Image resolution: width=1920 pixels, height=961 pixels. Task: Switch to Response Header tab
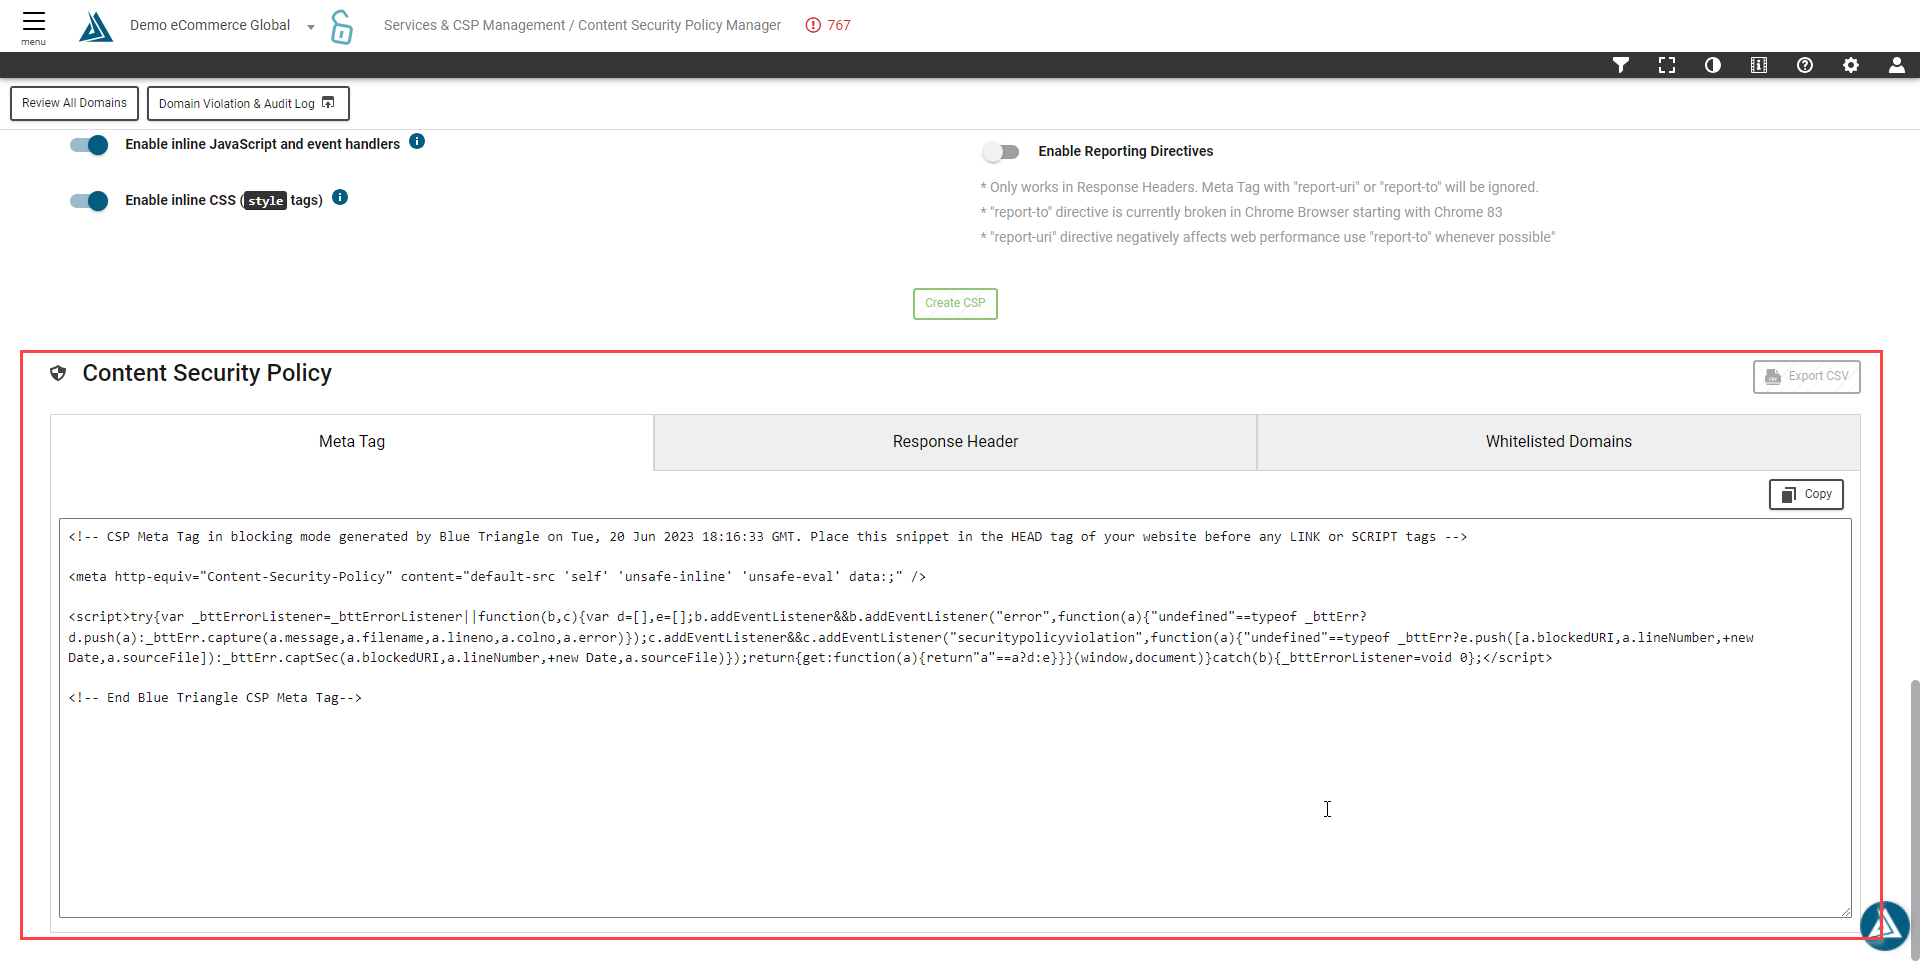coord(955,442)
